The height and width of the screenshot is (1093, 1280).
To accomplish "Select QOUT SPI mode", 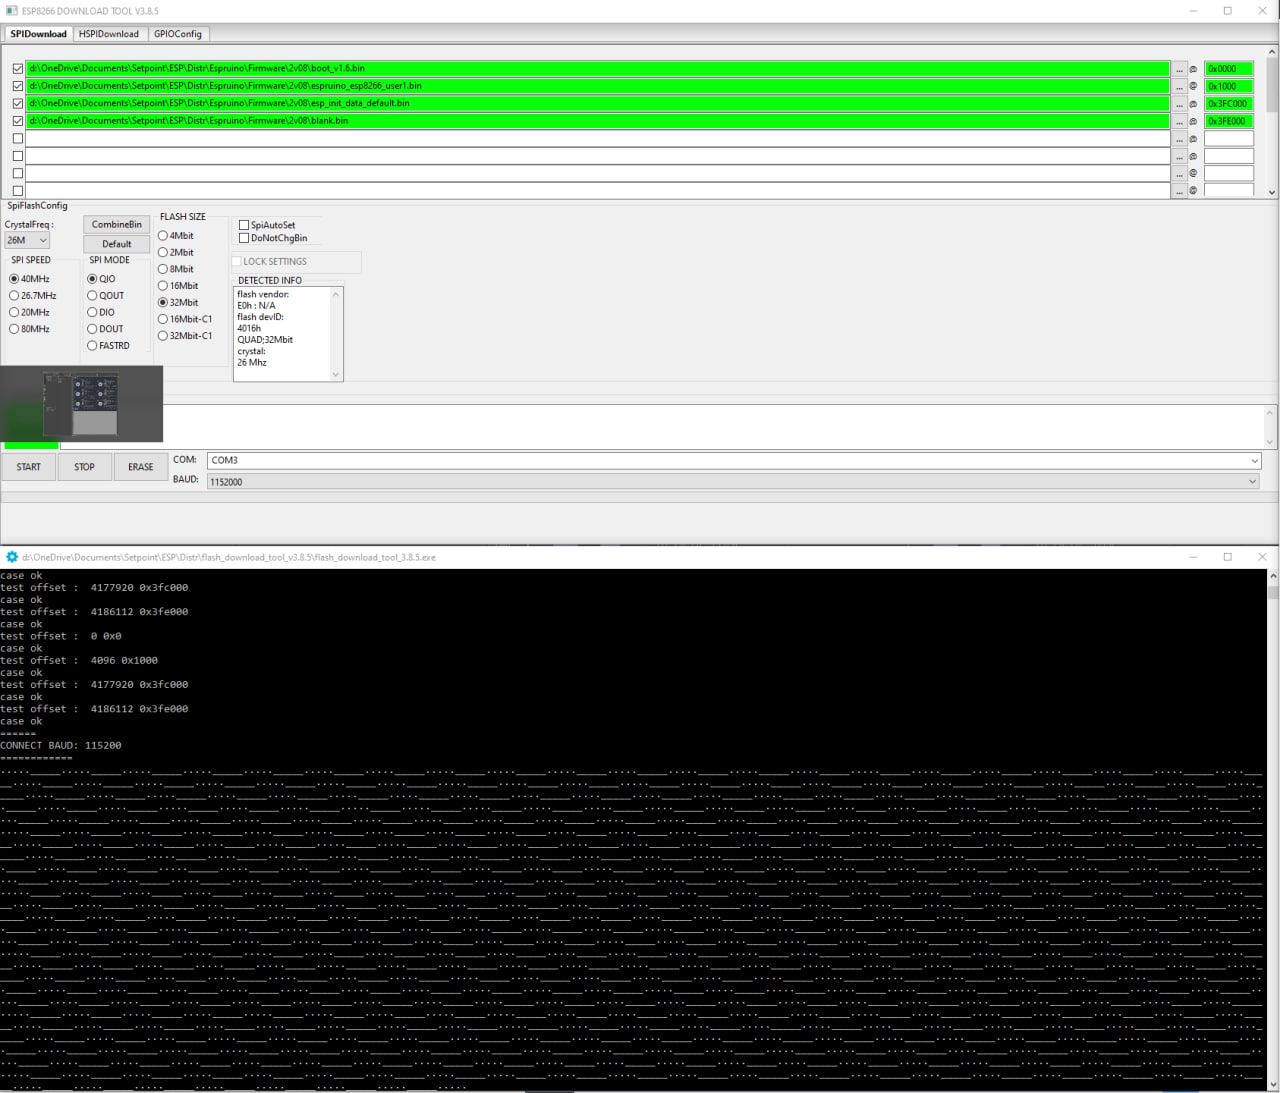I will point(92,296).
